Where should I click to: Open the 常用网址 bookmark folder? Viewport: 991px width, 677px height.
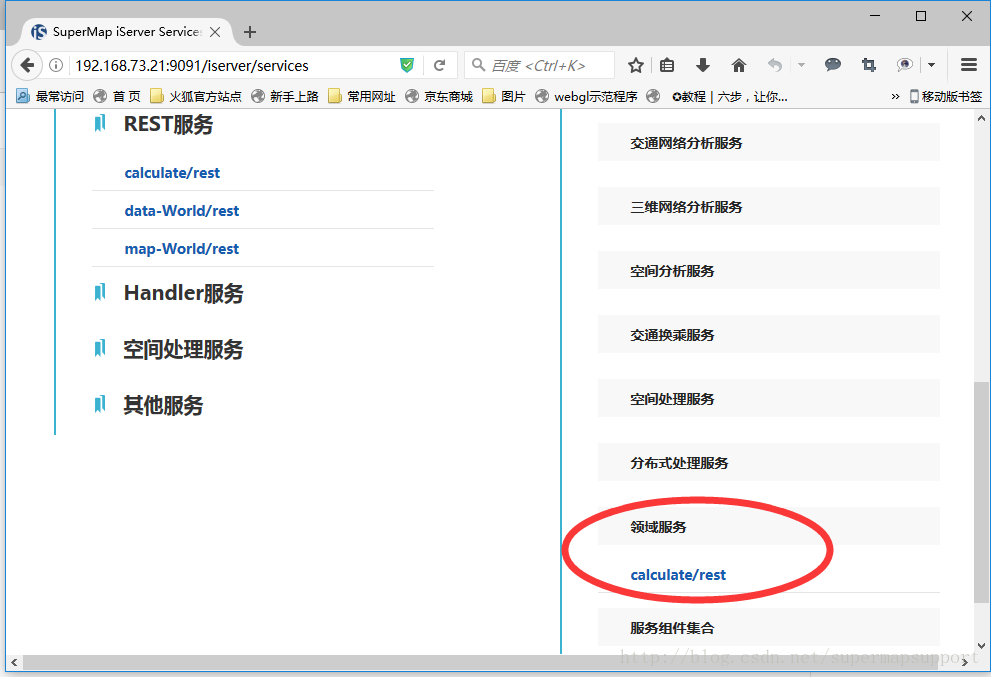[x=362, y=97]
